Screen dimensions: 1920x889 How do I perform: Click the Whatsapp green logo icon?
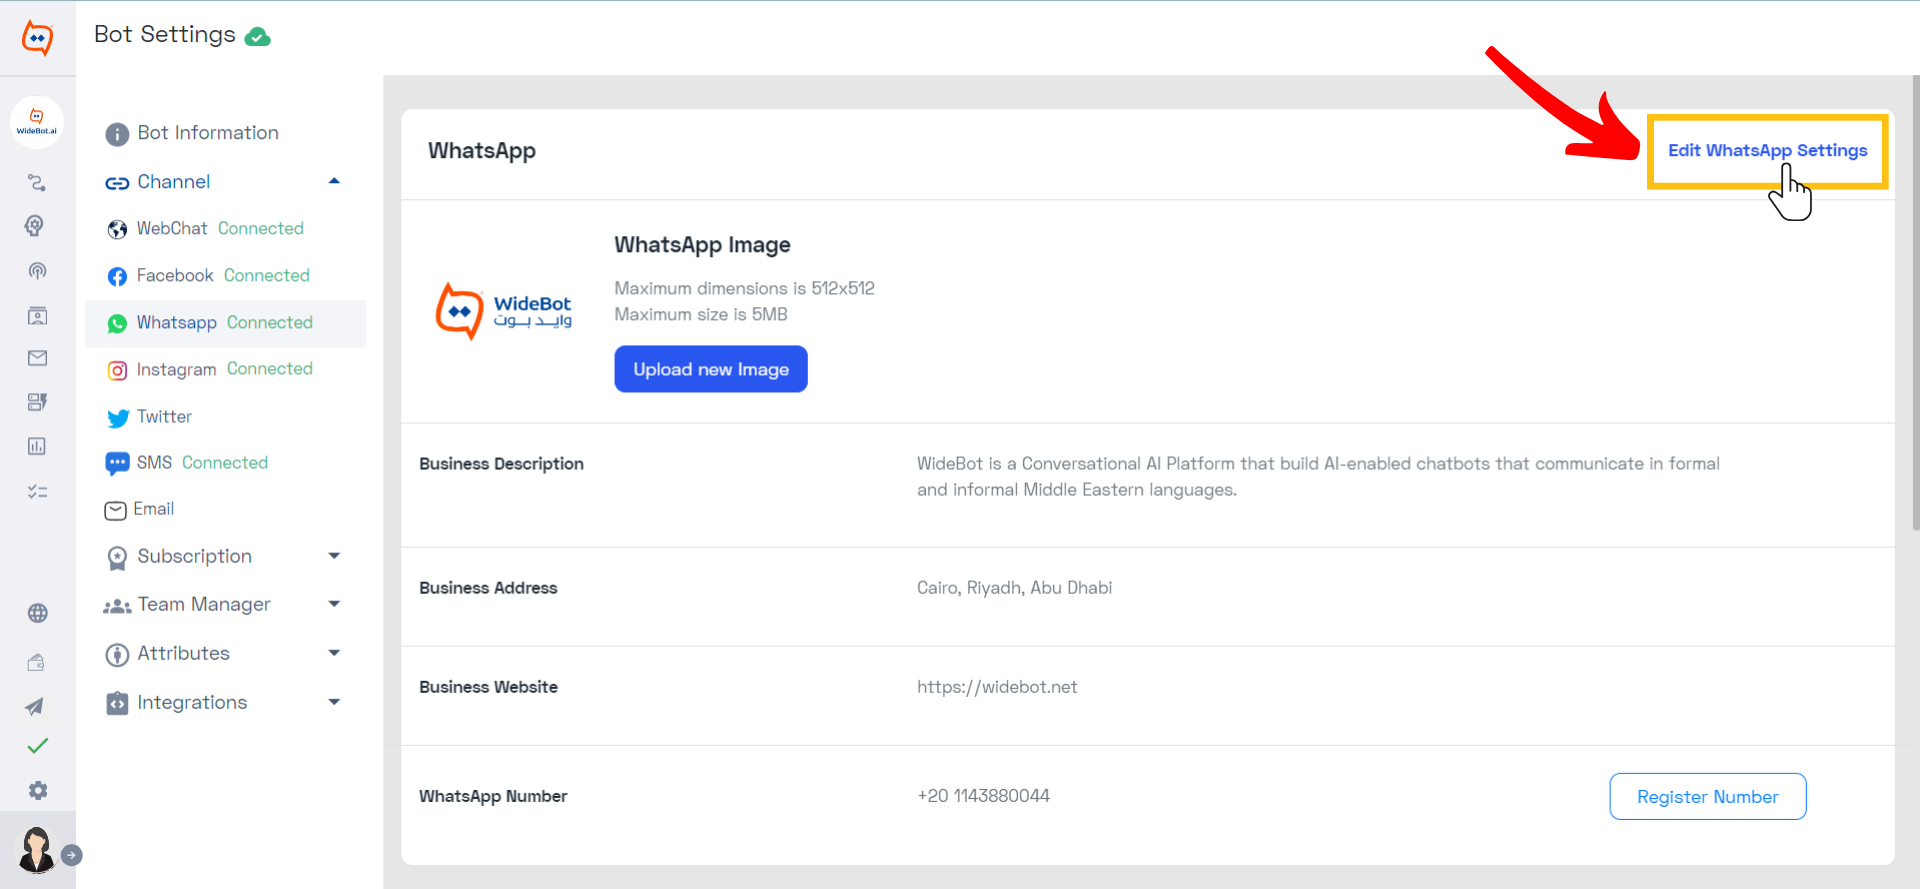point(117,324)
